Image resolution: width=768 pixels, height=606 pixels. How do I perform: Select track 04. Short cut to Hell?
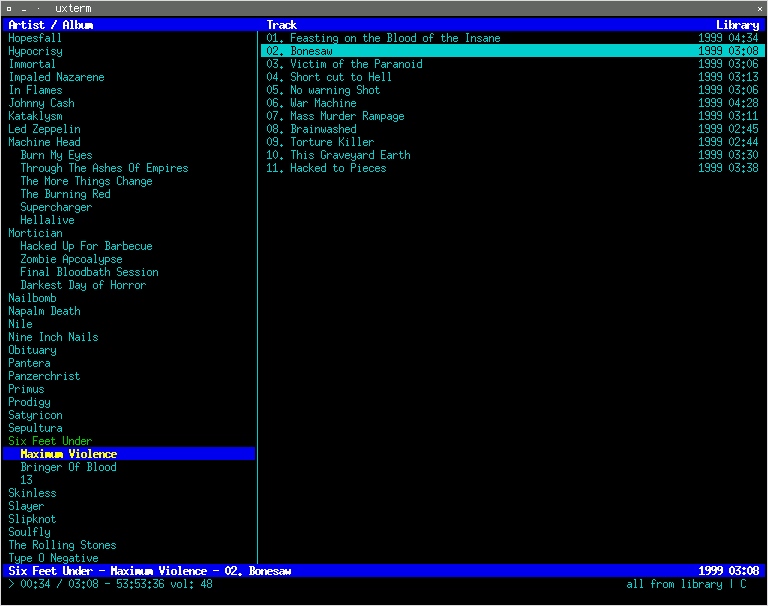coord(512,77)
